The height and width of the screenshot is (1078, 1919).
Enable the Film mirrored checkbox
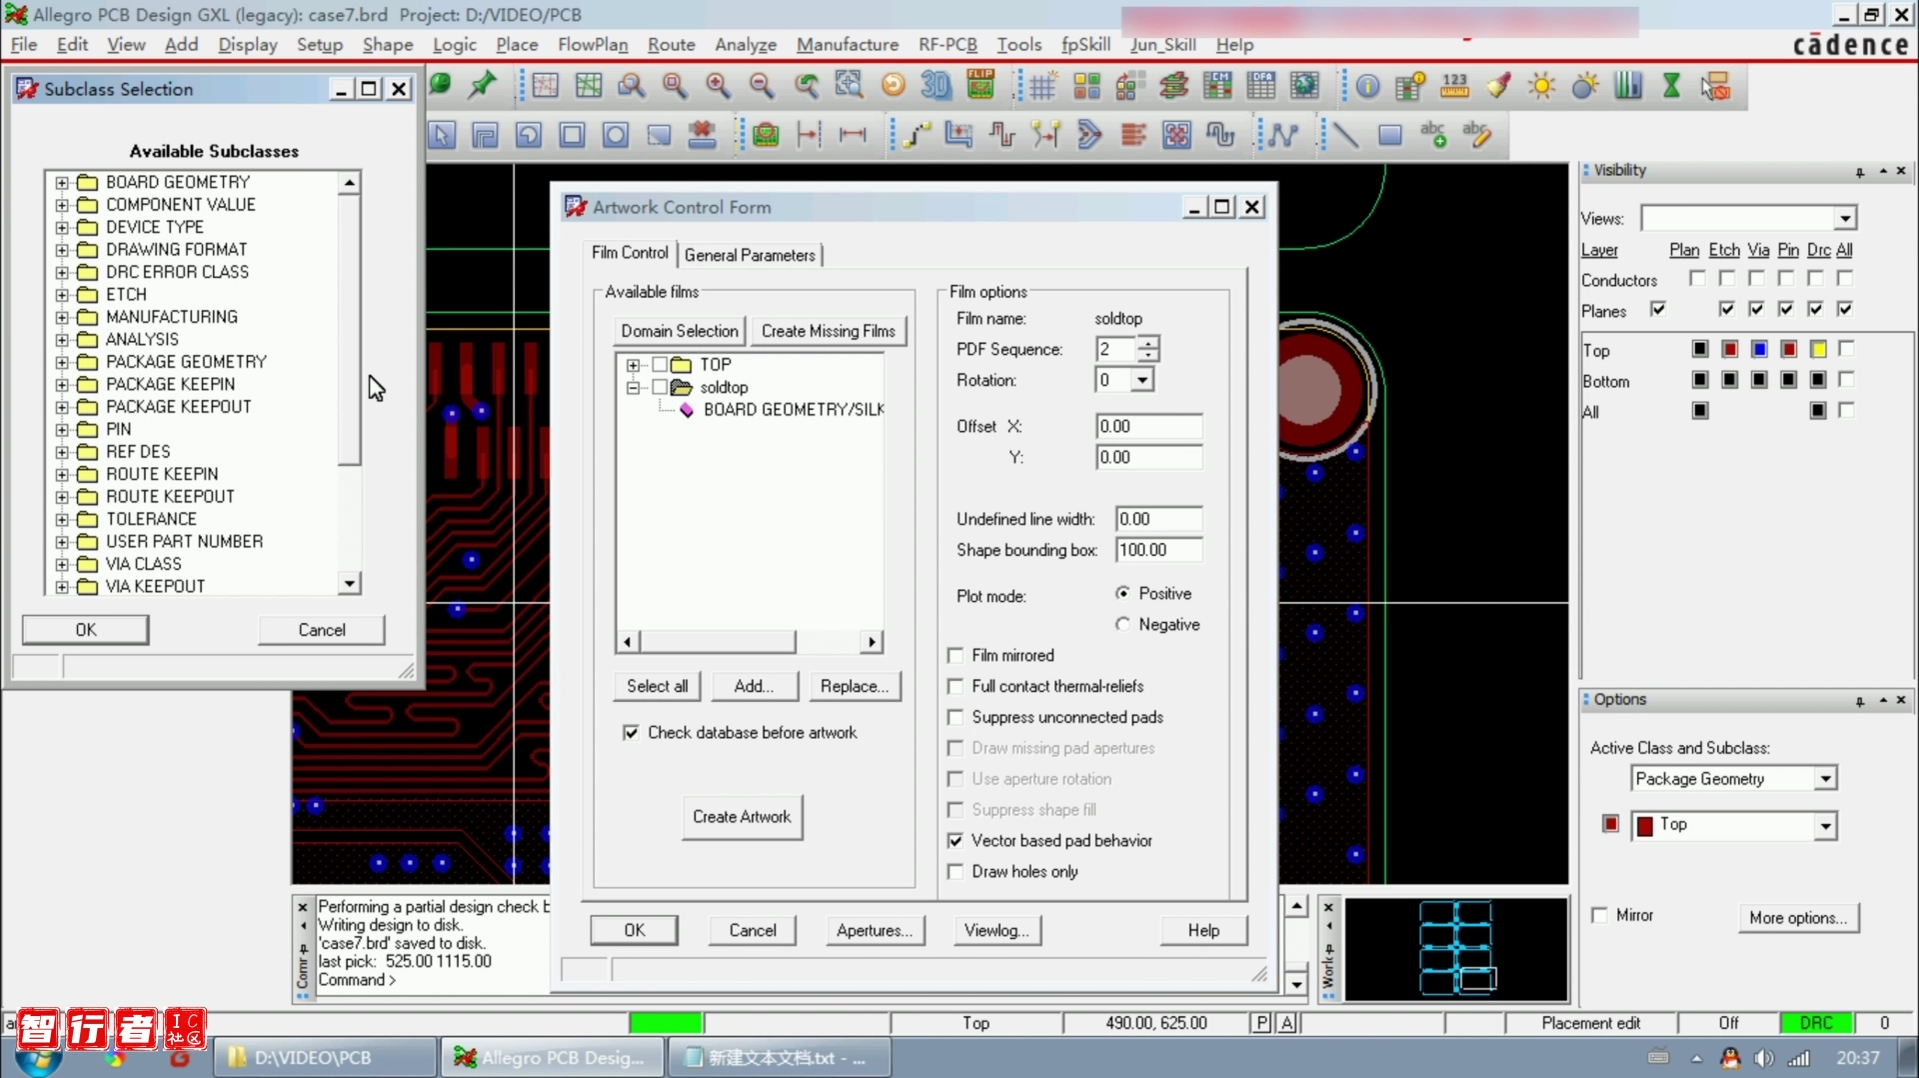click(x=956, y=655)
